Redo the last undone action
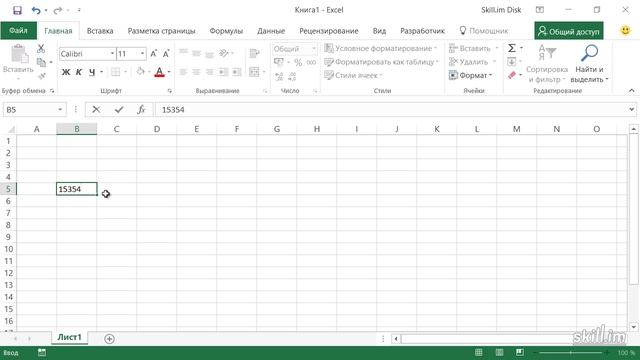640x360 pixels. (58, 10)
